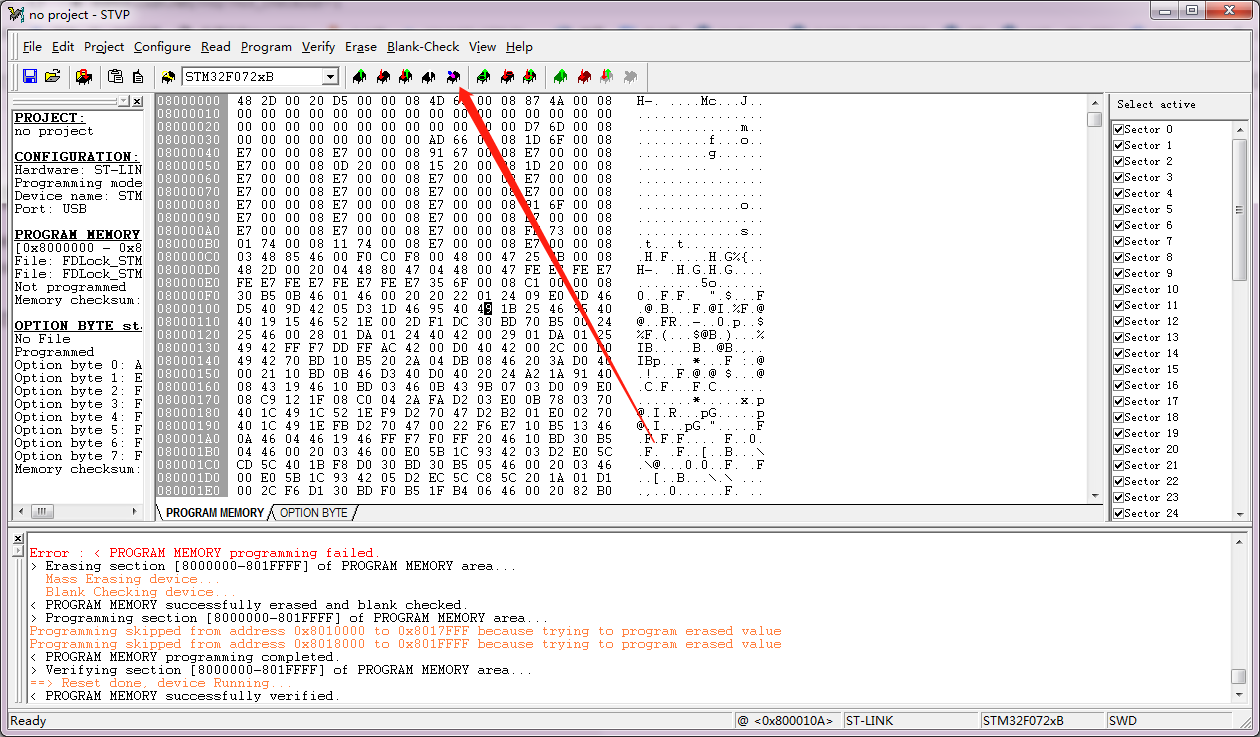This screenshot has height=737, width=1260.
Task: Uncheck Sector 0 checkbox
Action: coord(1118,129)
